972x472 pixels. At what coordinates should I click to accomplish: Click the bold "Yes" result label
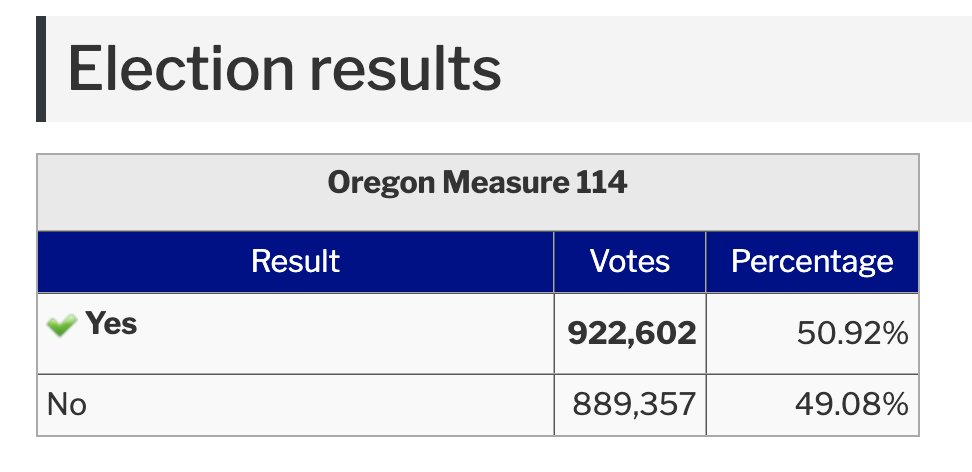click(x=111, y=324)
